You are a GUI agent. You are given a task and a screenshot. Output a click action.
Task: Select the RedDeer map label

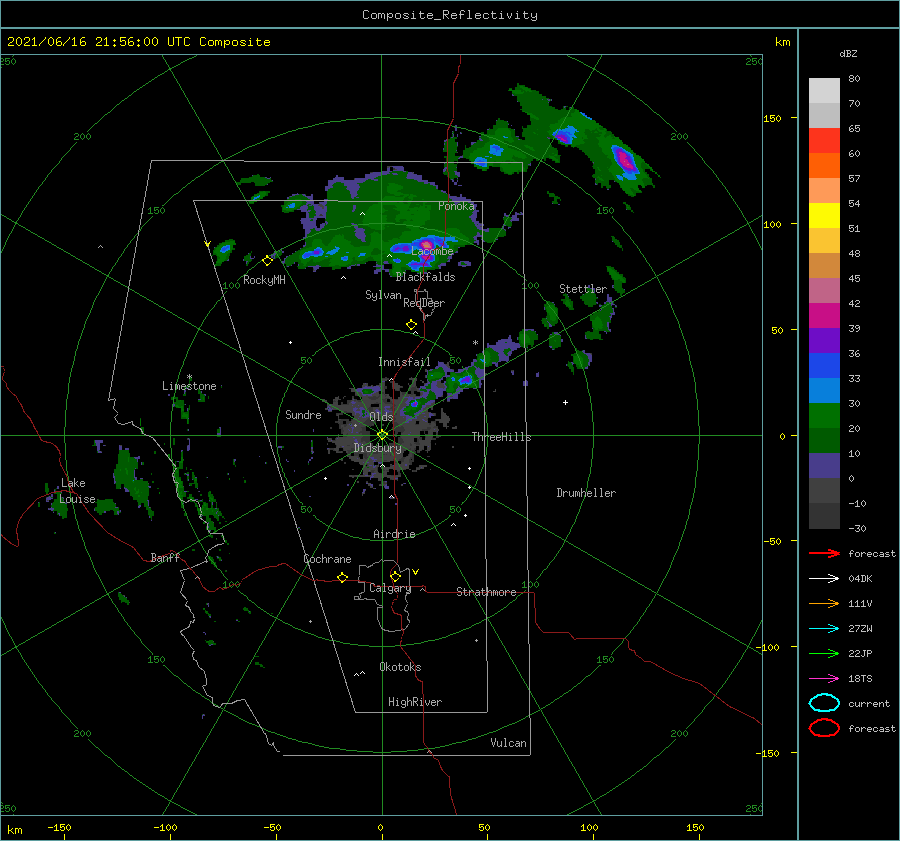424,303
